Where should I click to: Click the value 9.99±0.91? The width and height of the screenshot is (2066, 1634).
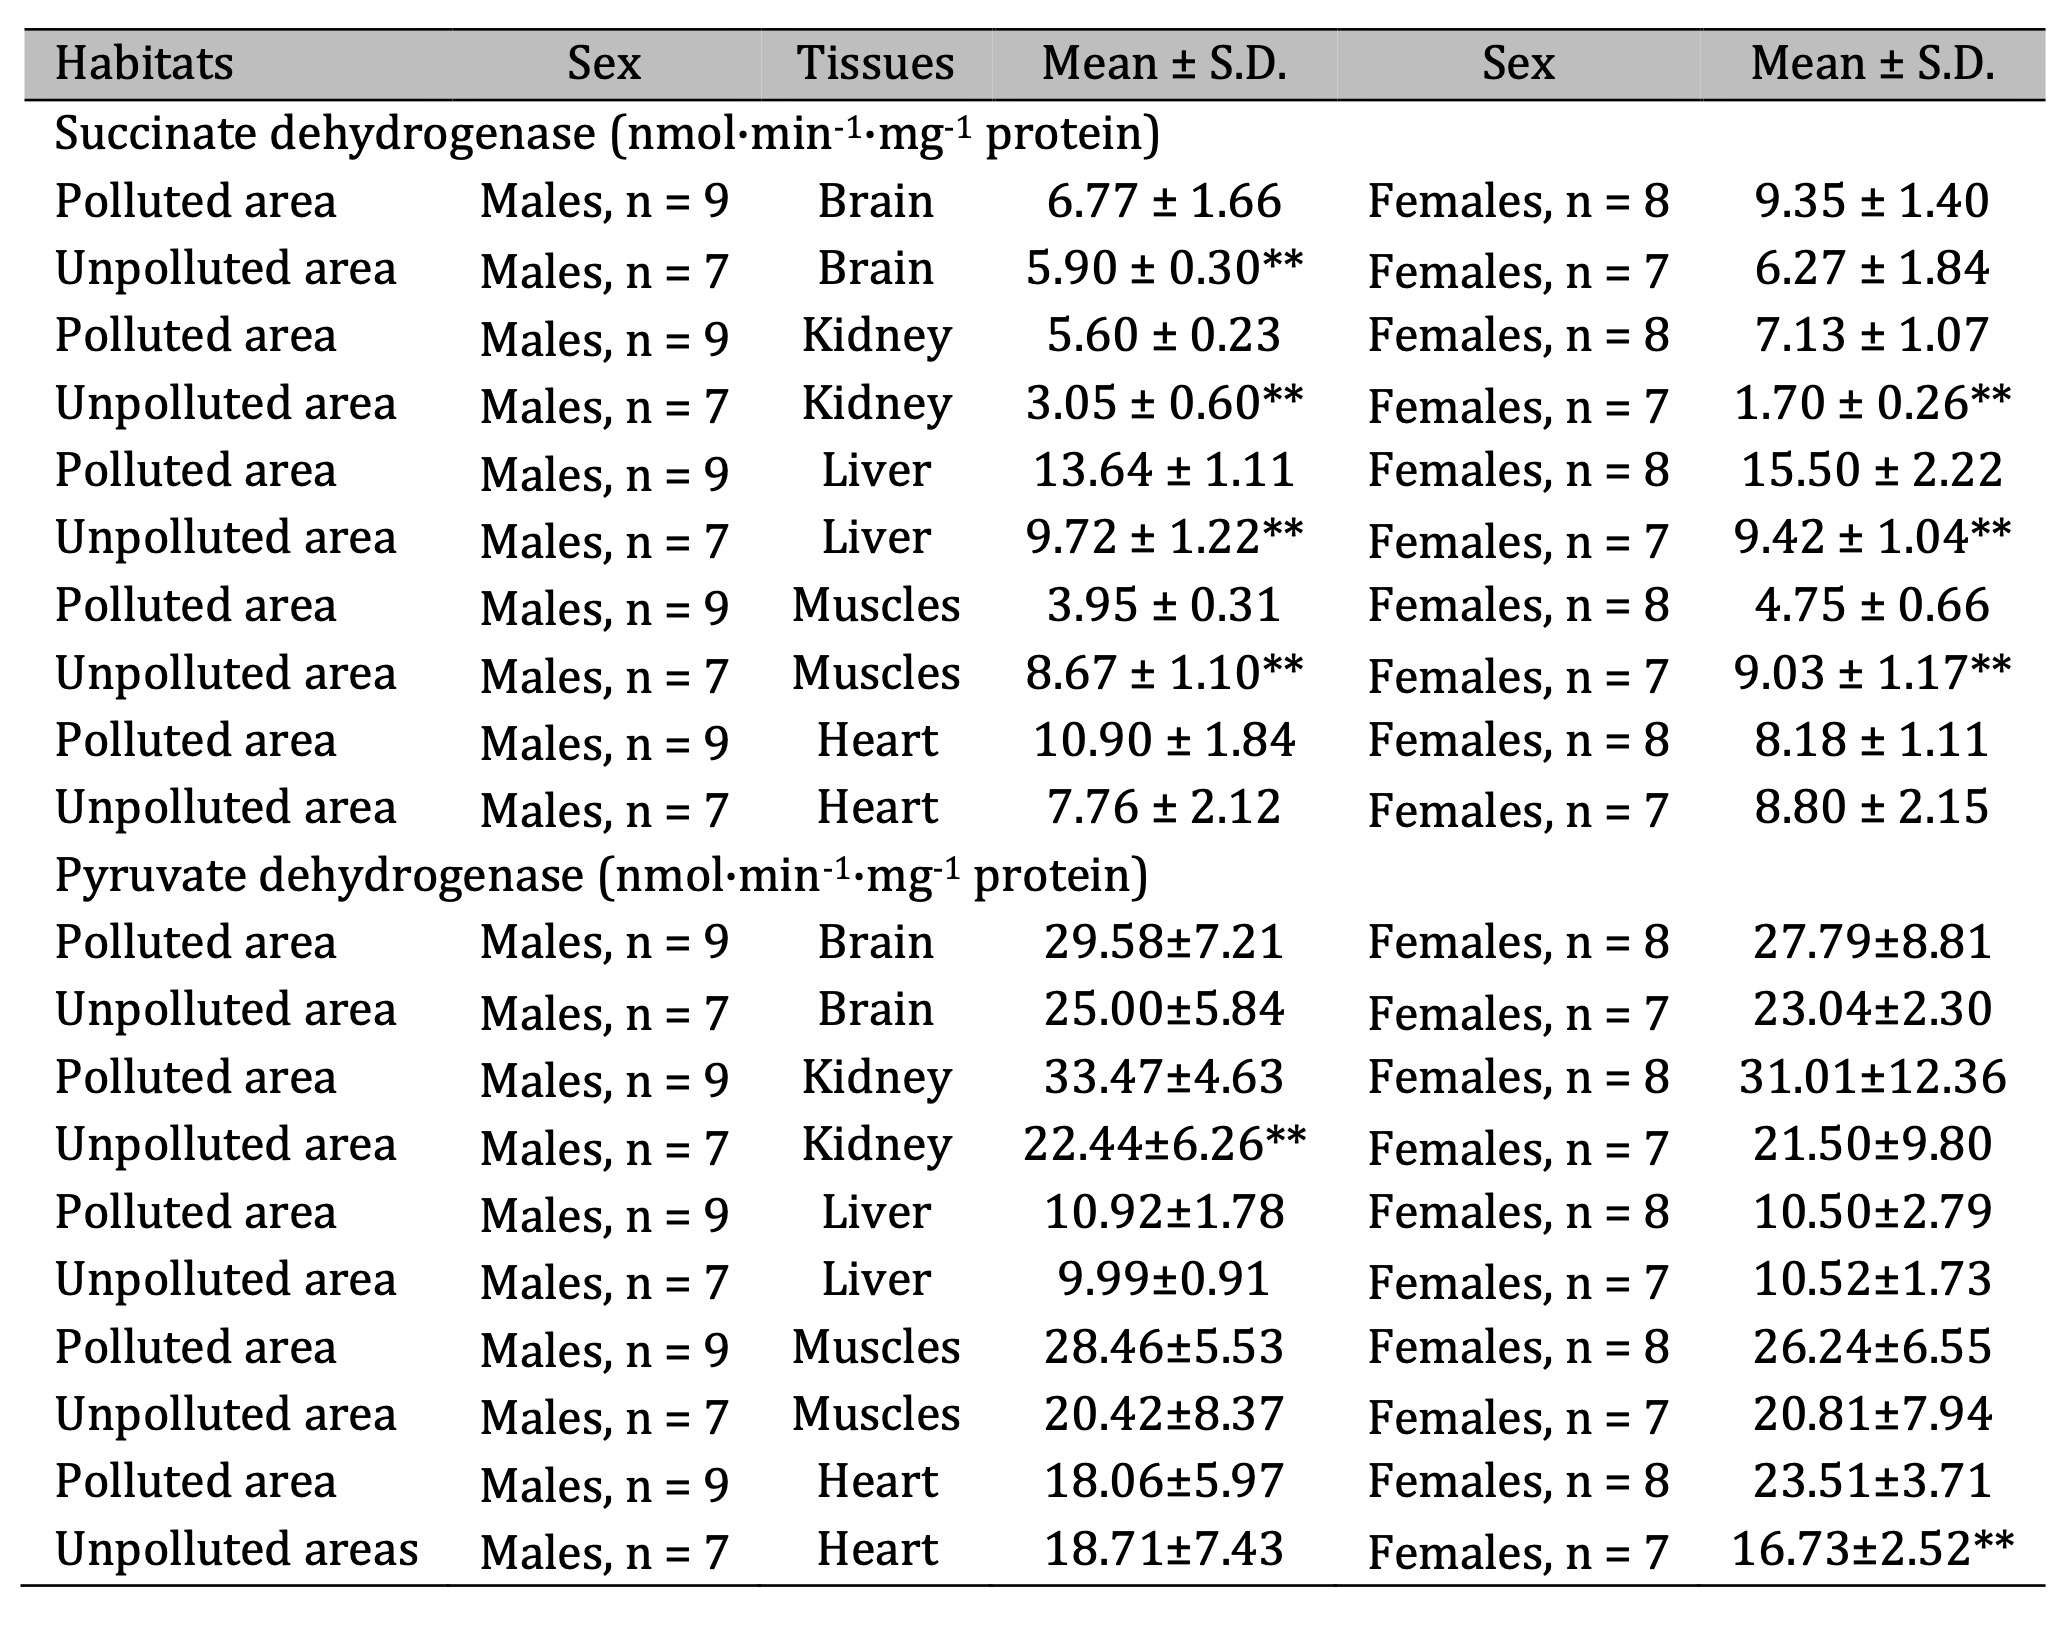coord(1164,1279)
